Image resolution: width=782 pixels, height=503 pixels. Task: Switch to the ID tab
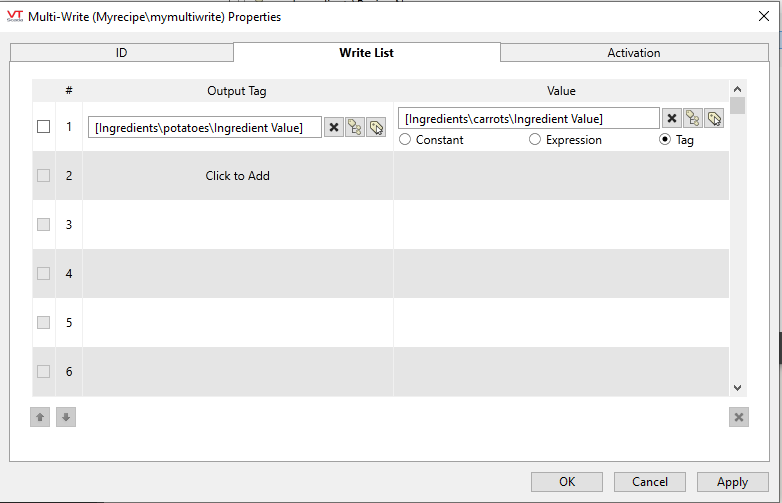[x=121, y=53]
